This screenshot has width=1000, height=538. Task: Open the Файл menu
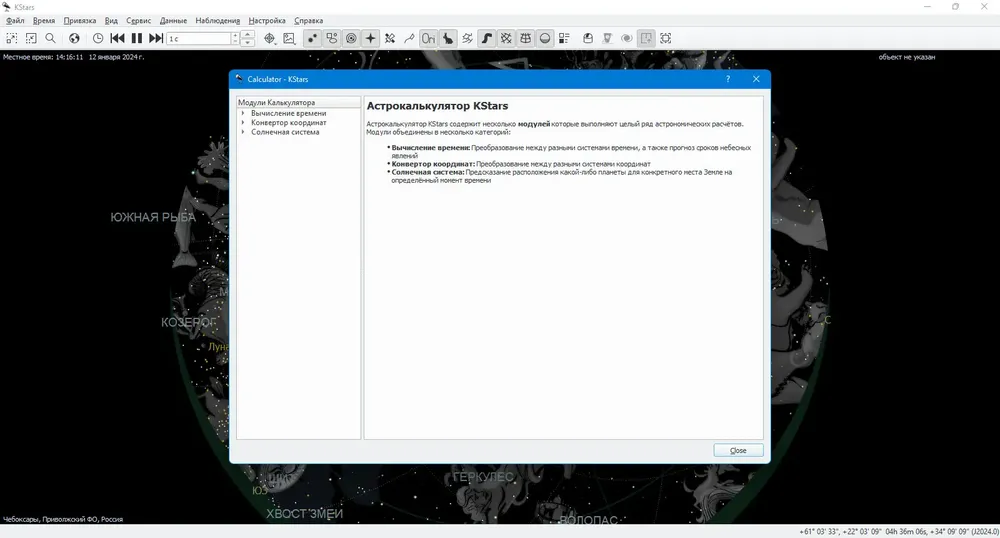click(15, 20)
